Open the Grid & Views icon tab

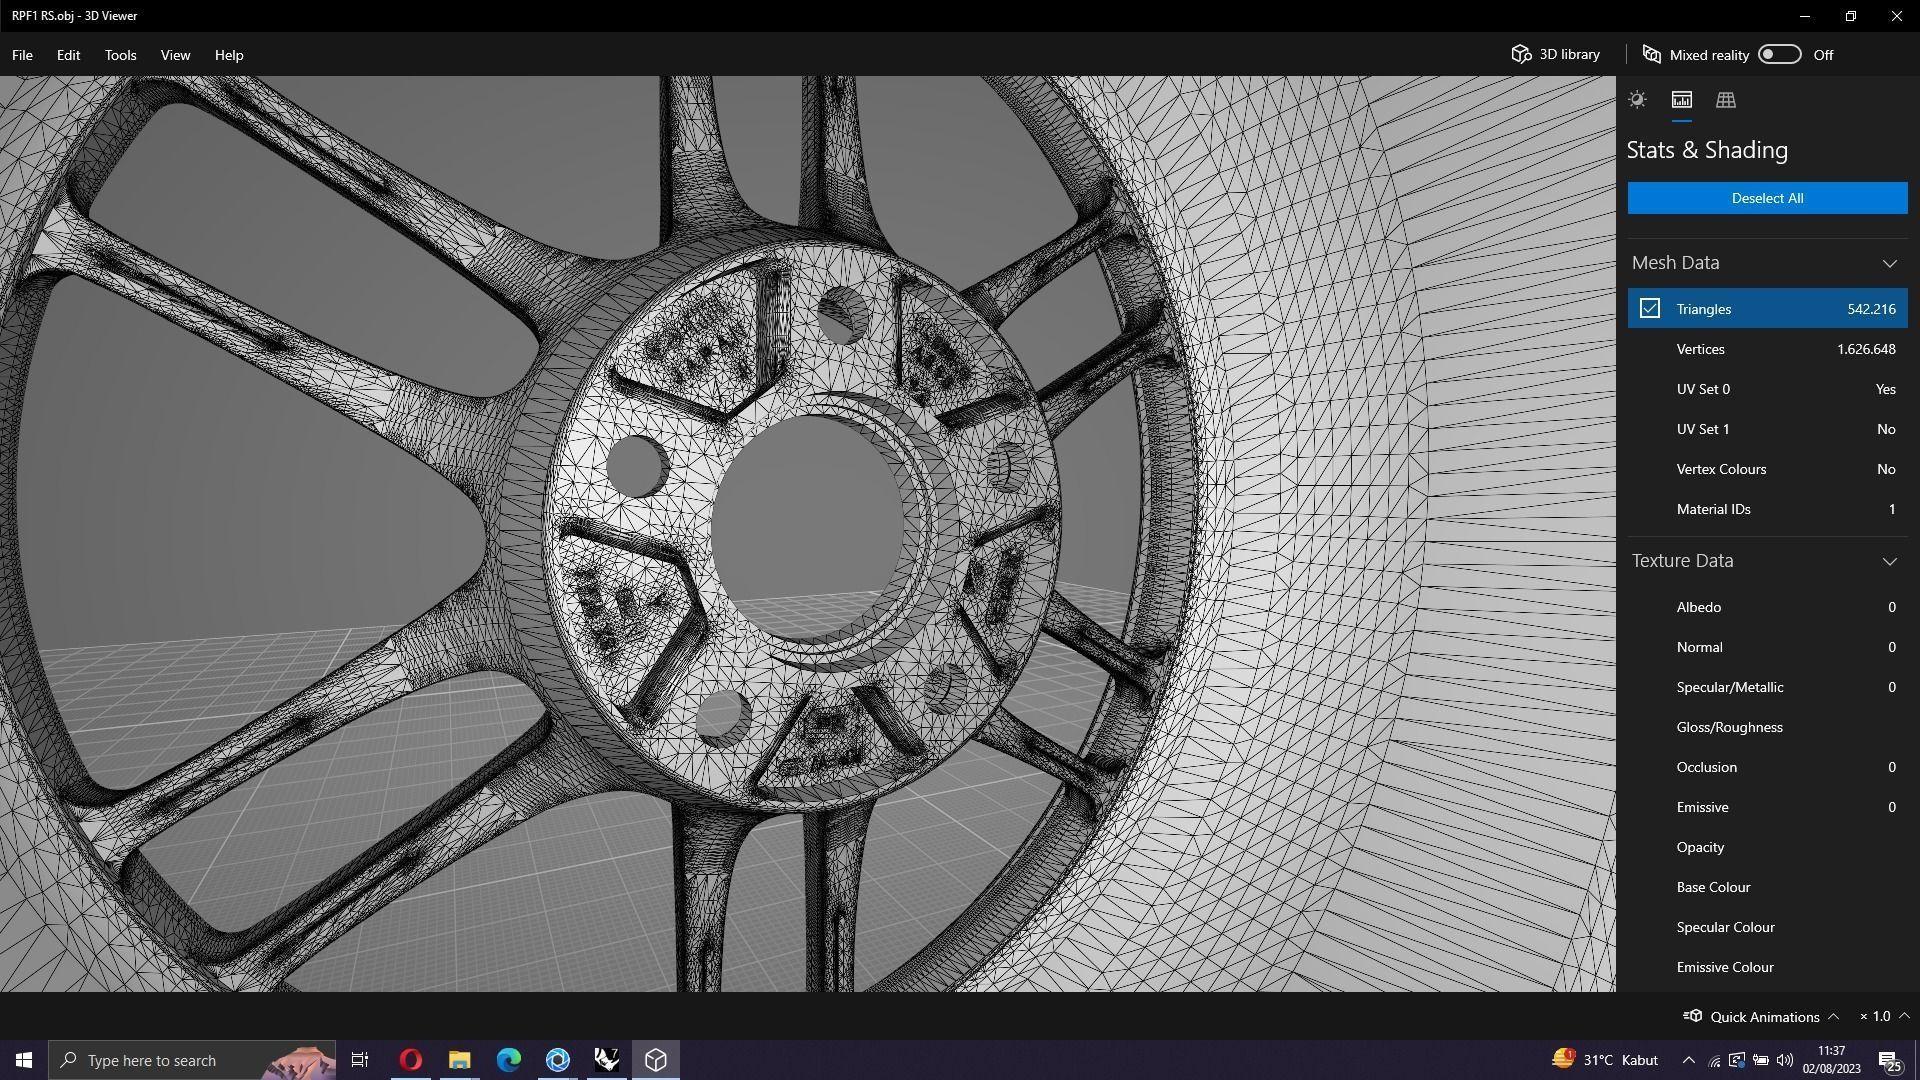[x=1725, y=100]
